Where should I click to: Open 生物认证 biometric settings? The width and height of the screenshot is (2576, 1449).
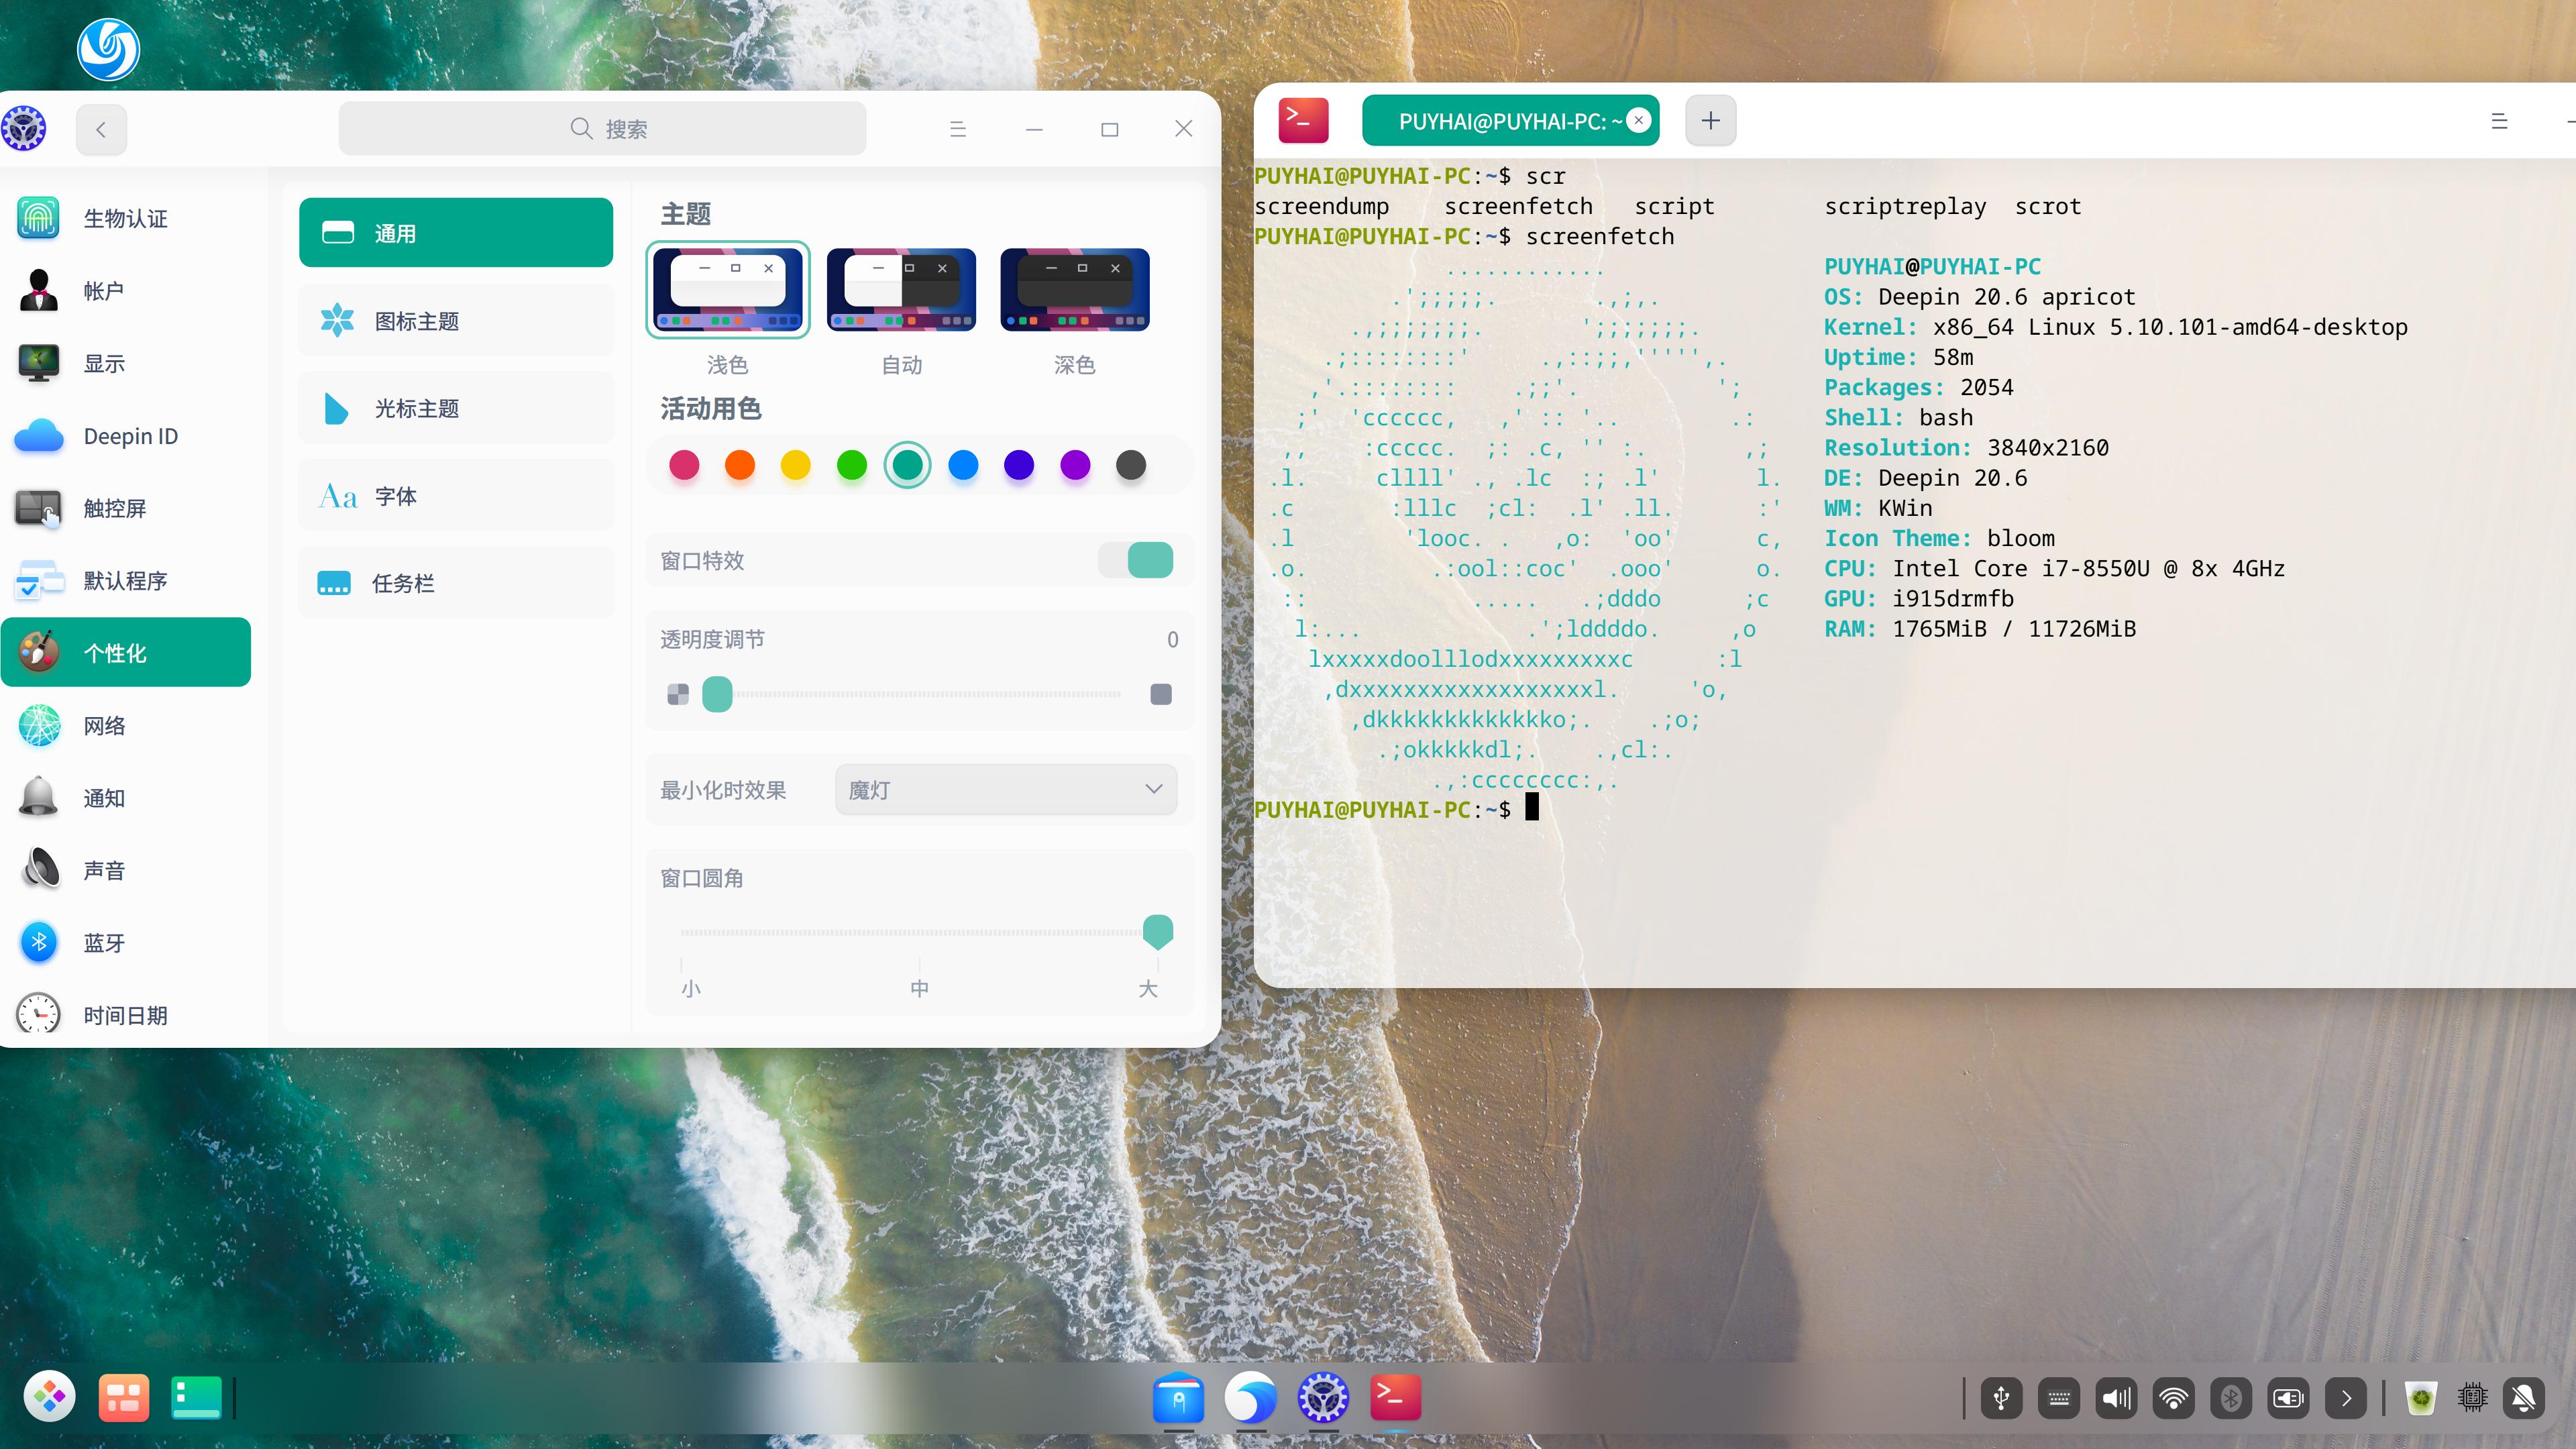click(125, 218)
